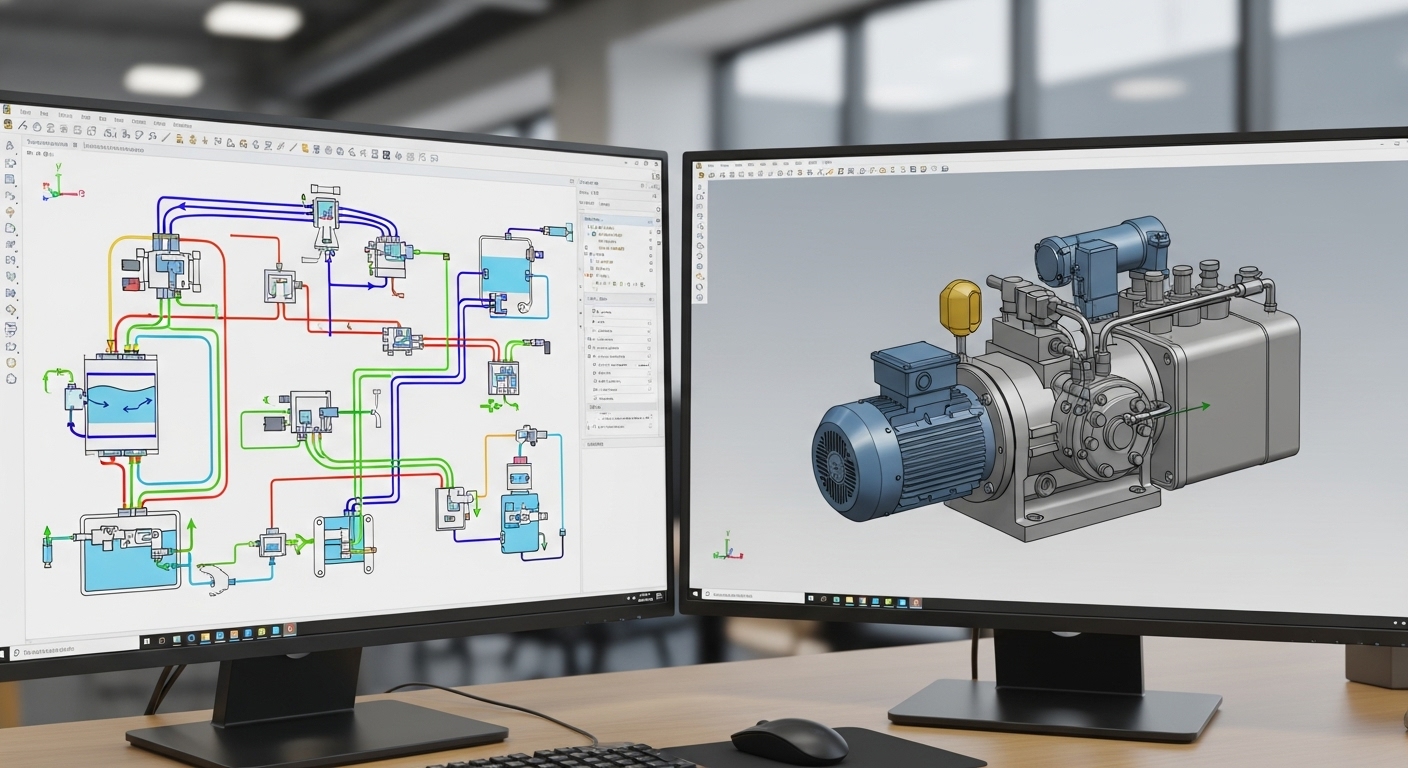Screen dimensions: 1408x768
Task: Click the XYZ axis triad in the 3D view
Action: [x=728, y=547]
